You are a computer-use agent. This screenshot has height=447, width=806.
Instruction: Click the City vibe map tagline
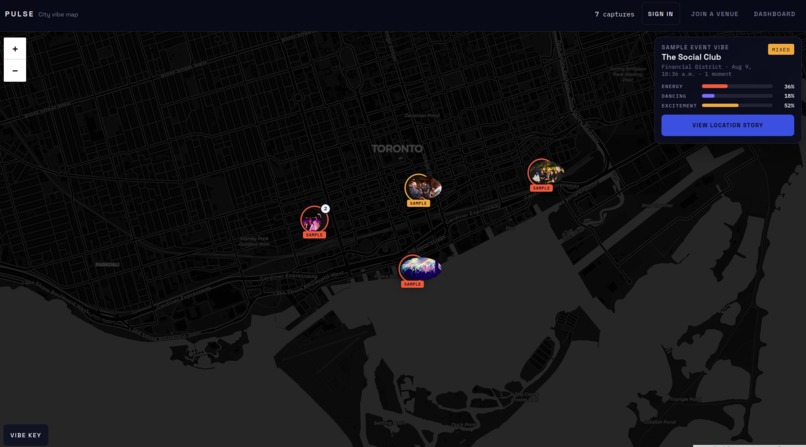(58, 14)
